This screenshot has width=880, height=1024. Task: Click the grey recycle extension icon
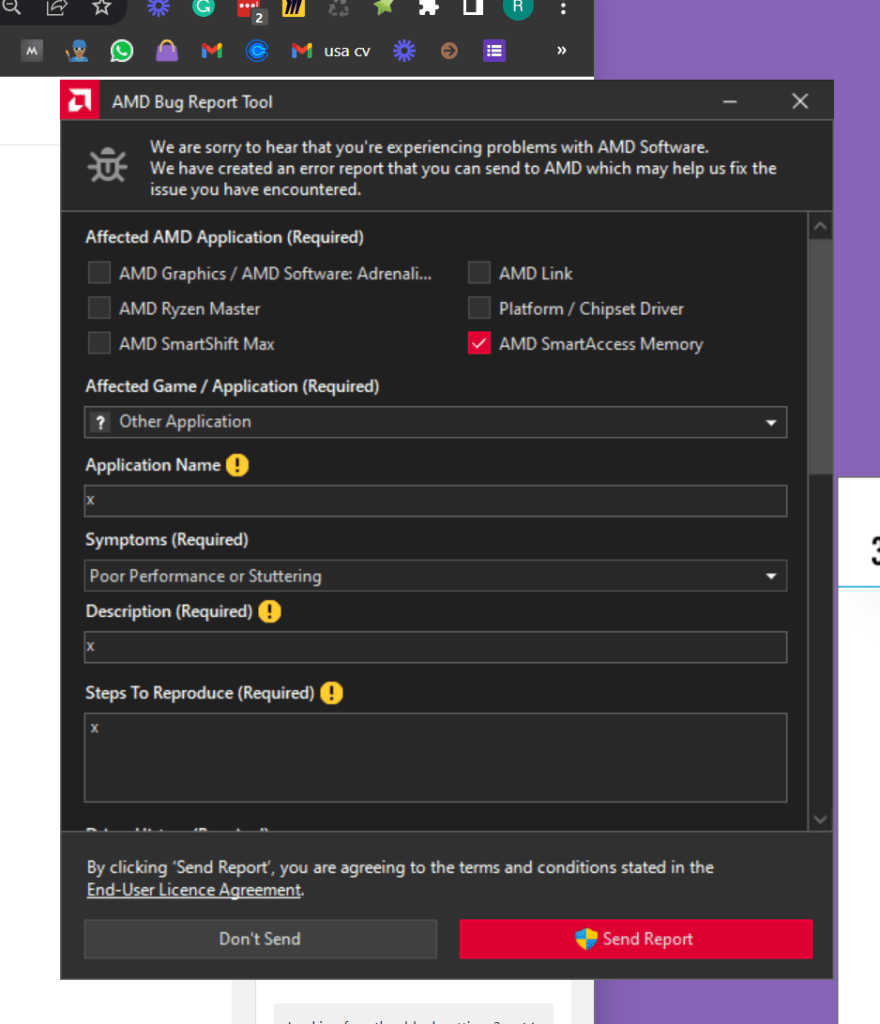(338, 7)
